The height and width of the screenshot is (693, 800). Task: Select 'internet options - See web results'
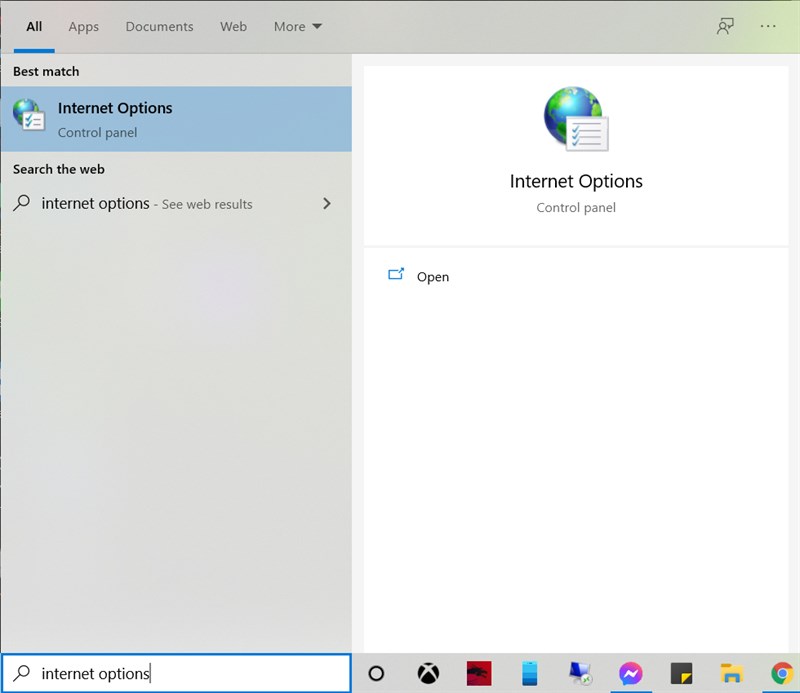176,204
